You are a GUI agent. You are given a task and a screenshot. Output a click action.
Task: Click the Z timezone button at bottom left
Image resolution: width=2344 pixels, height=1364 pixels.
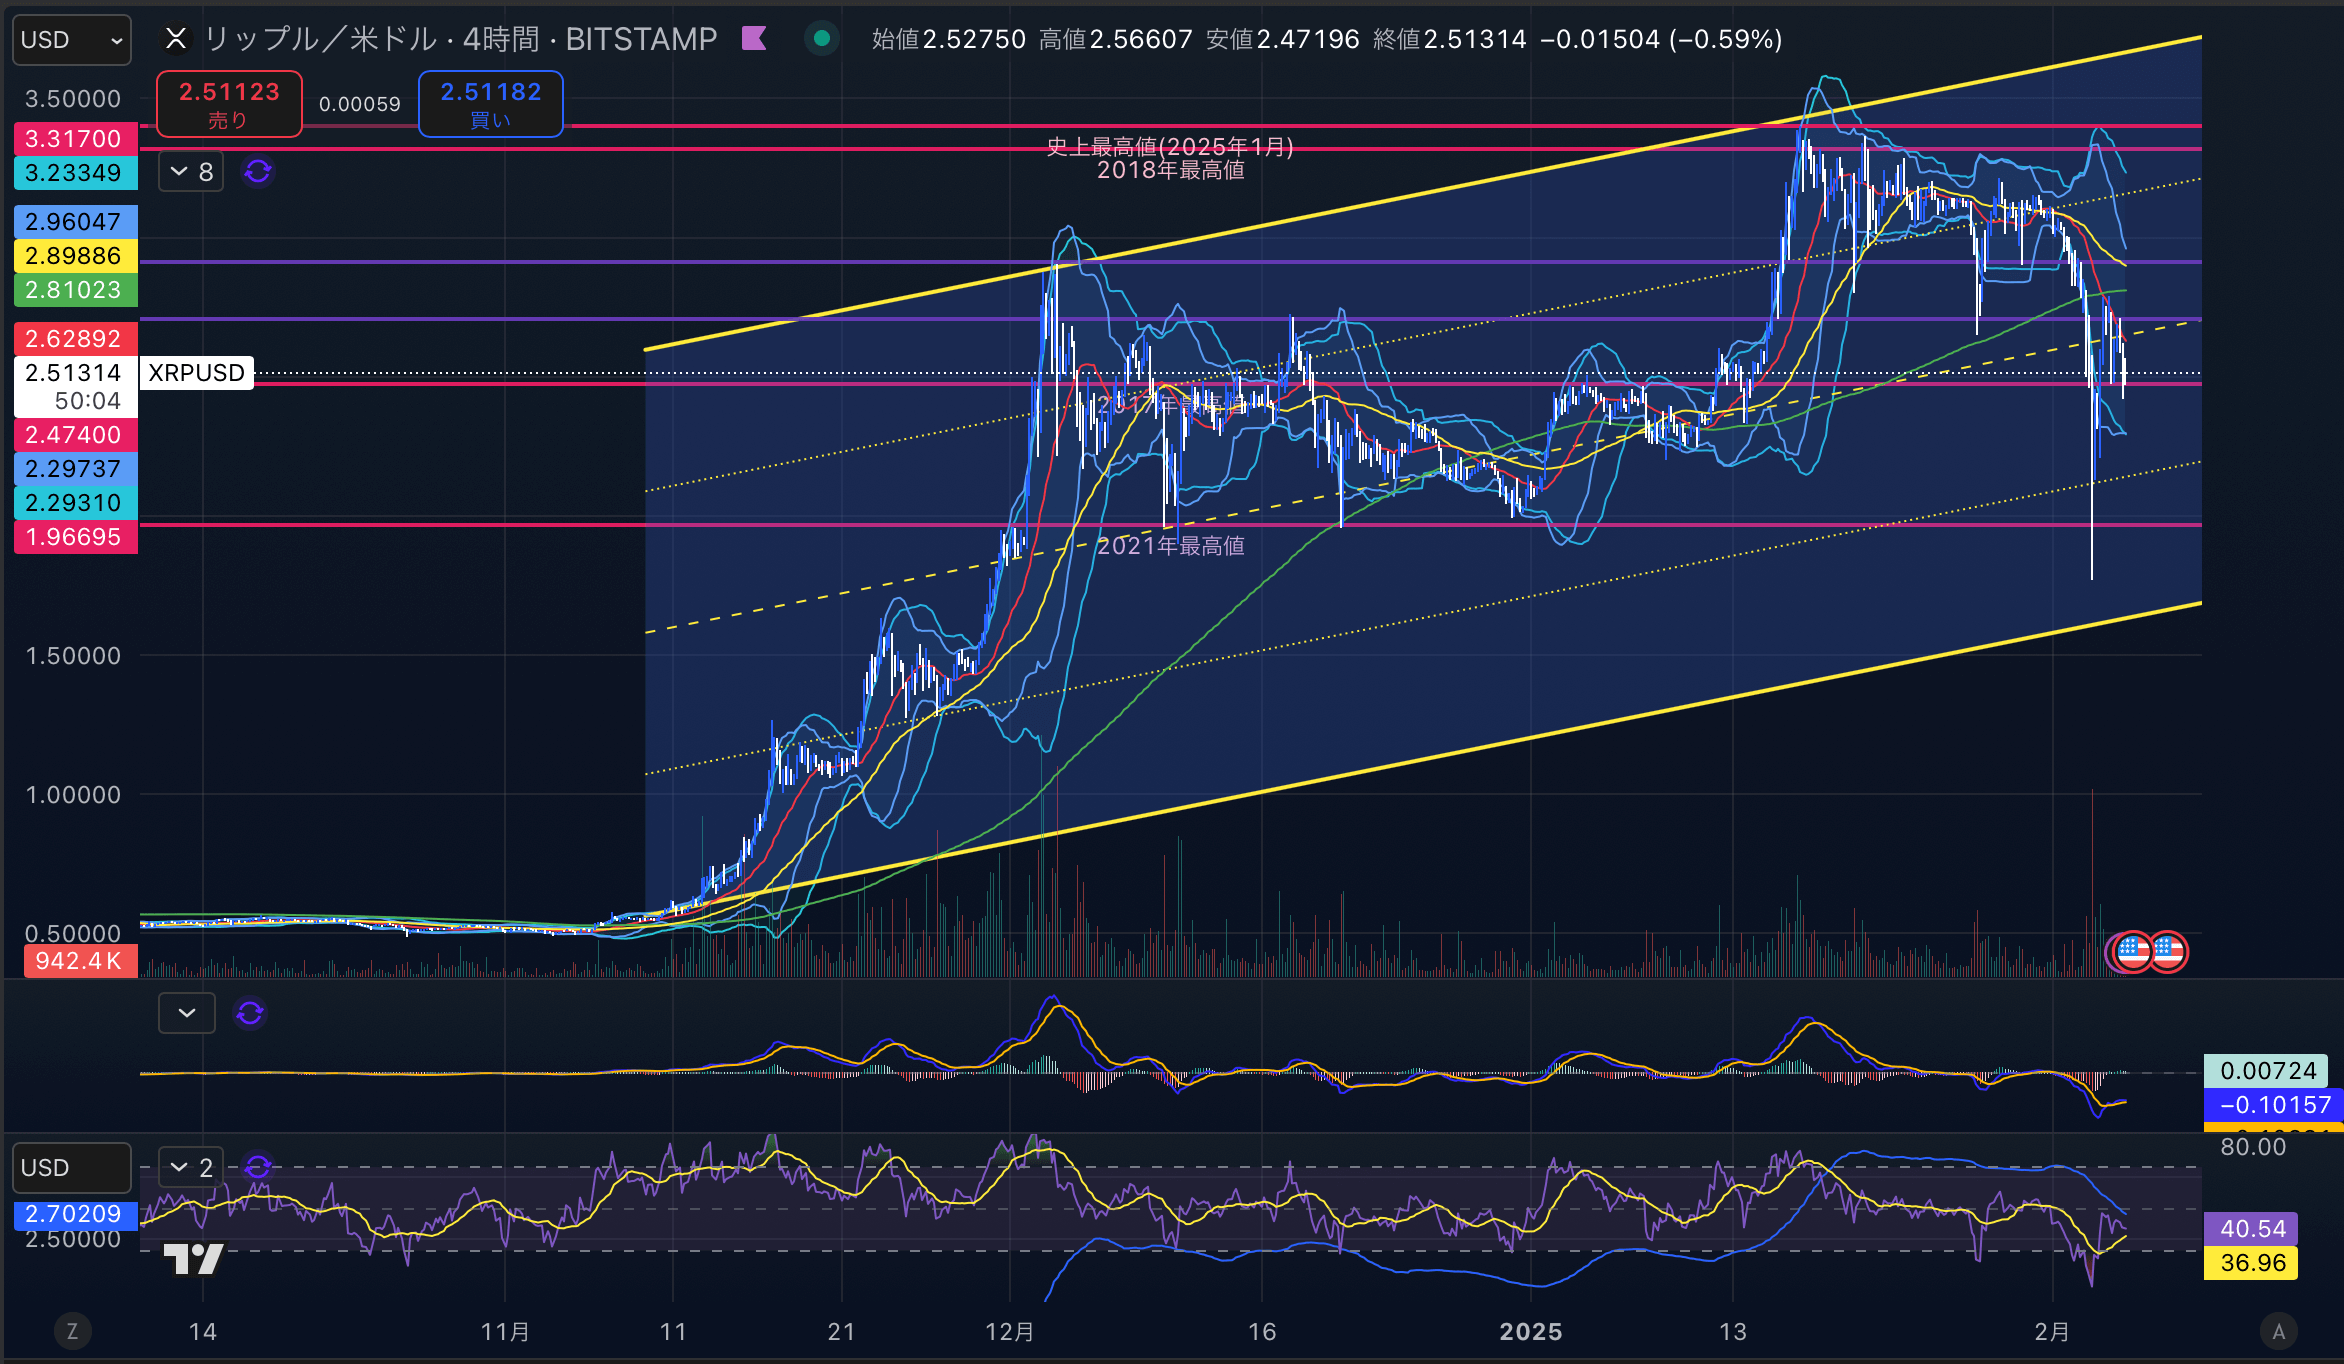72,1331
